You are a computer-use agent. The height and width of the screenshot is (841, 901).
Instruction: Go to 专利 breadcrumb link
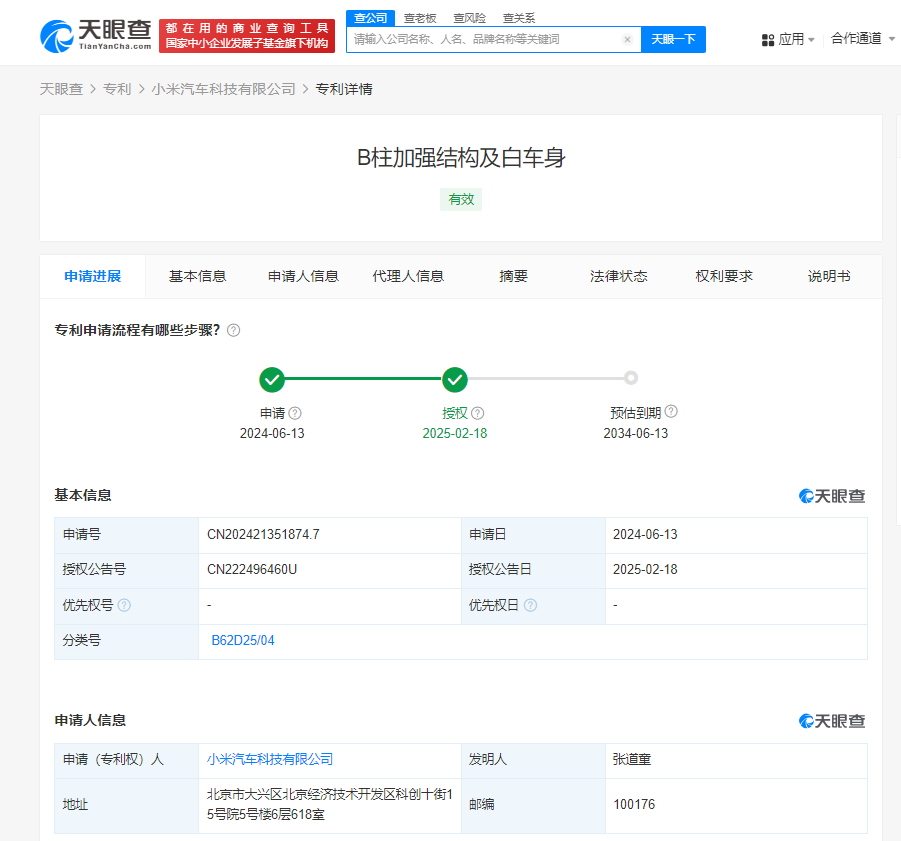117,89
